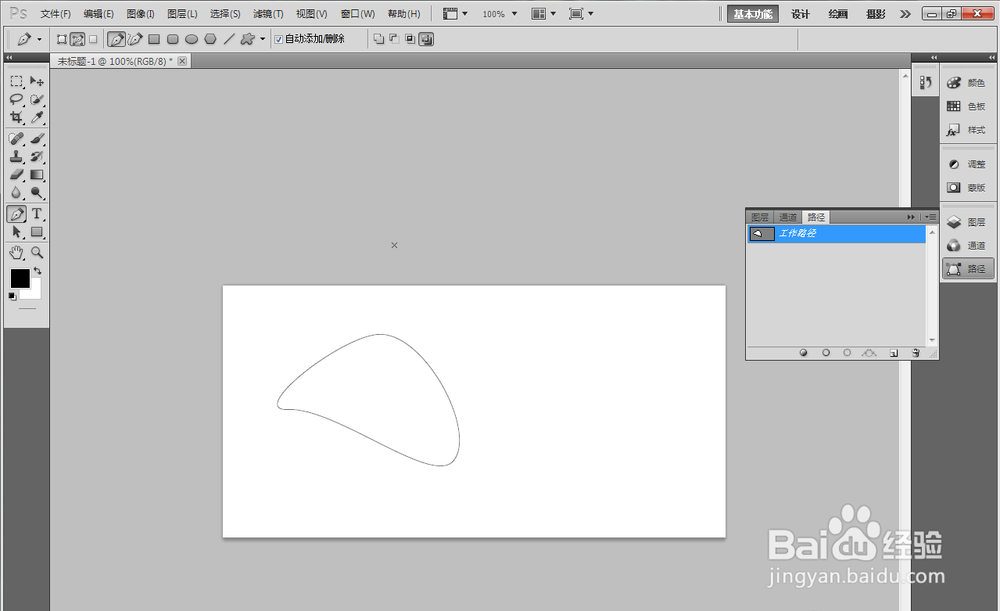Viewport: 1000px width, 611px height.
Task: Switch to the 图层 tab
Action: pyautogui.click(x=760, y=217)
